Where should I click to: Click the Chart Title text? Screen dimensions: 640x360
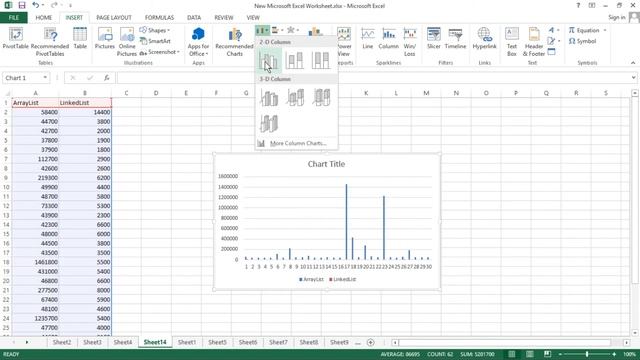[x=326, y=164]
